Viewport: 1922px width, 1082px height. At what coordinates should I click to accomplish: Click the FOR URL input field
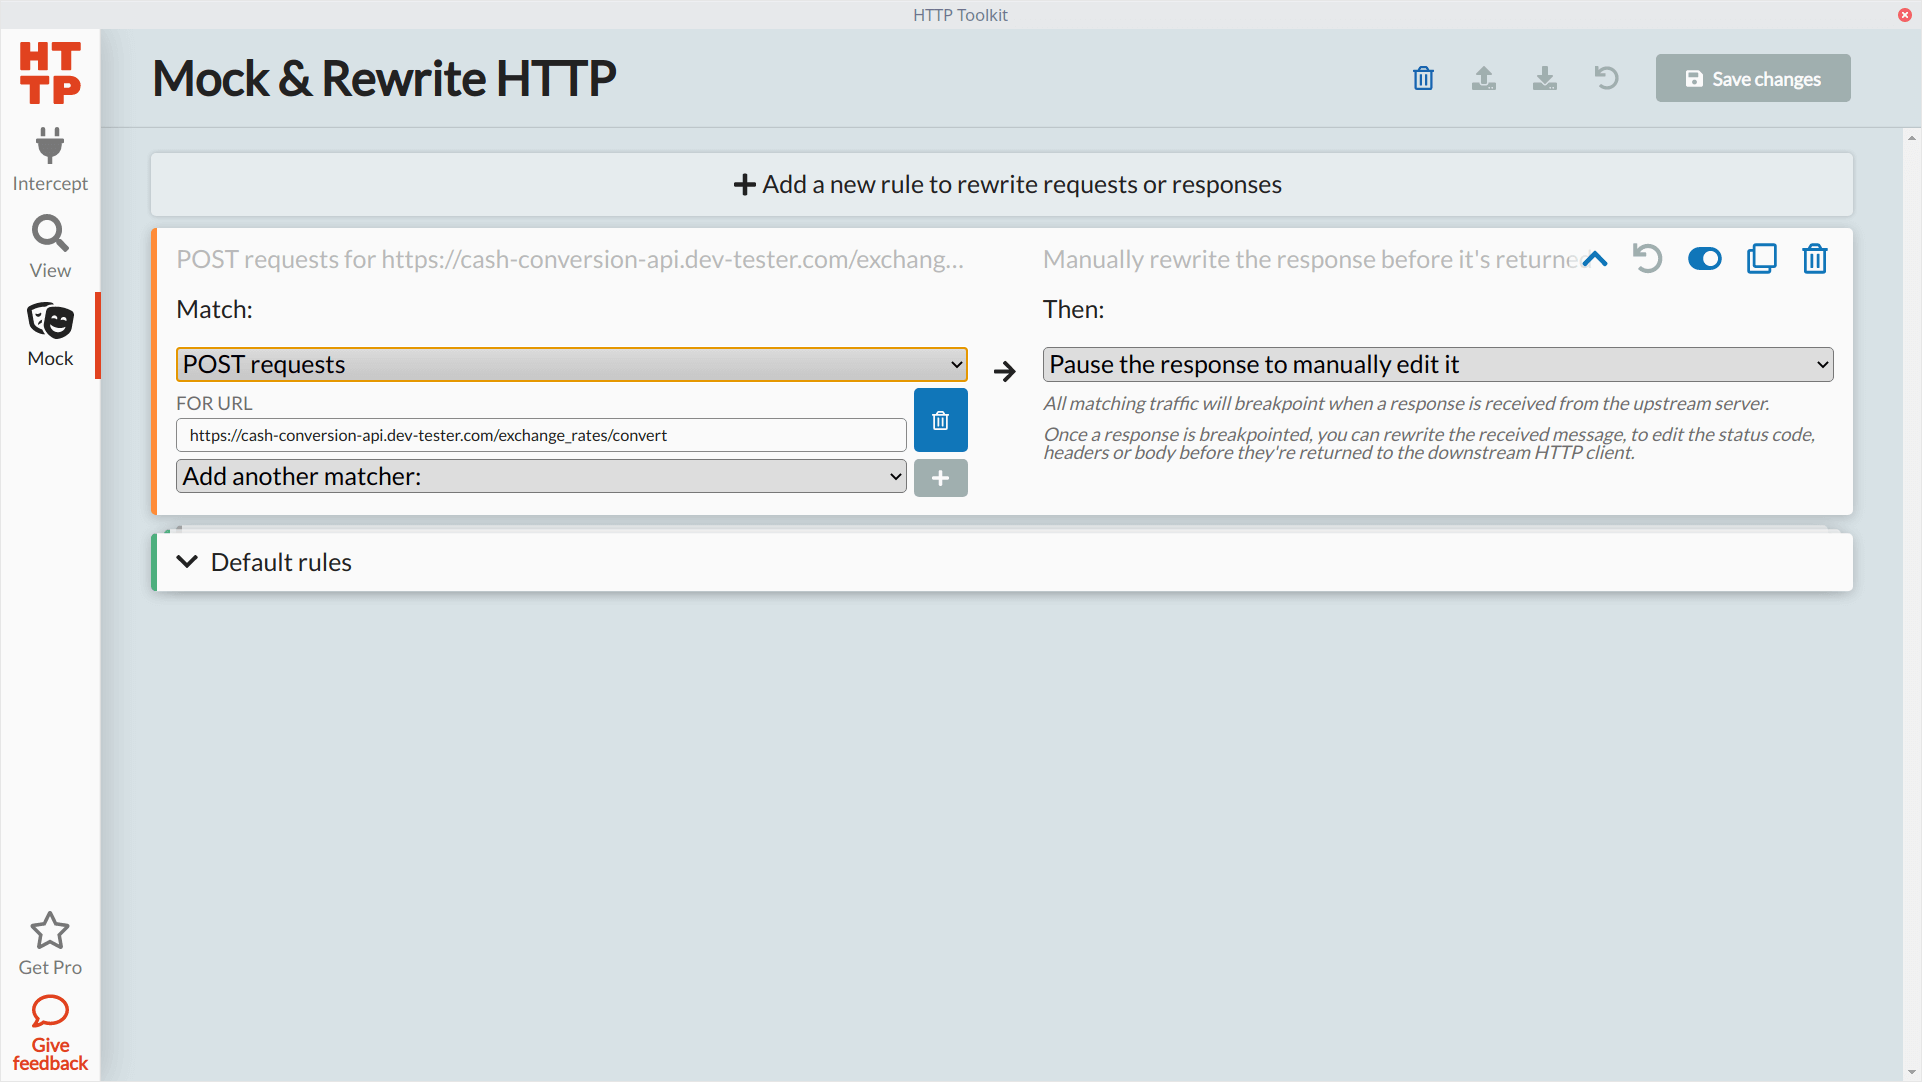[x=541, y=436]
